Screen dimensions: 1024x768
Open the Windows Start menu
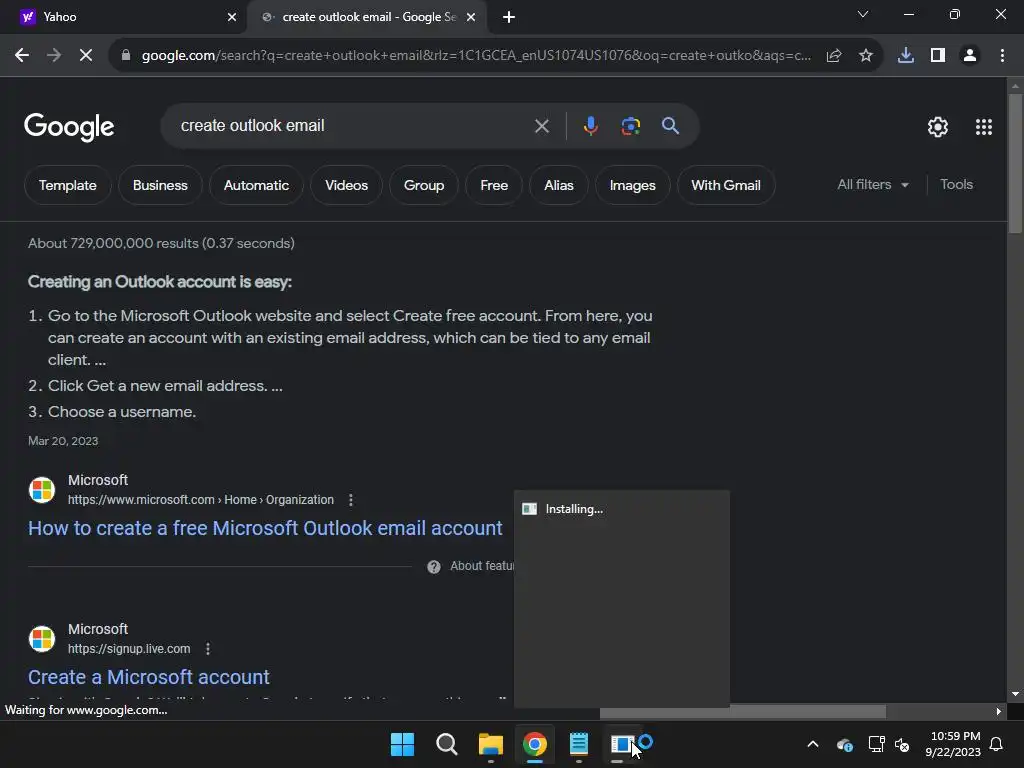tap(402, 744)
